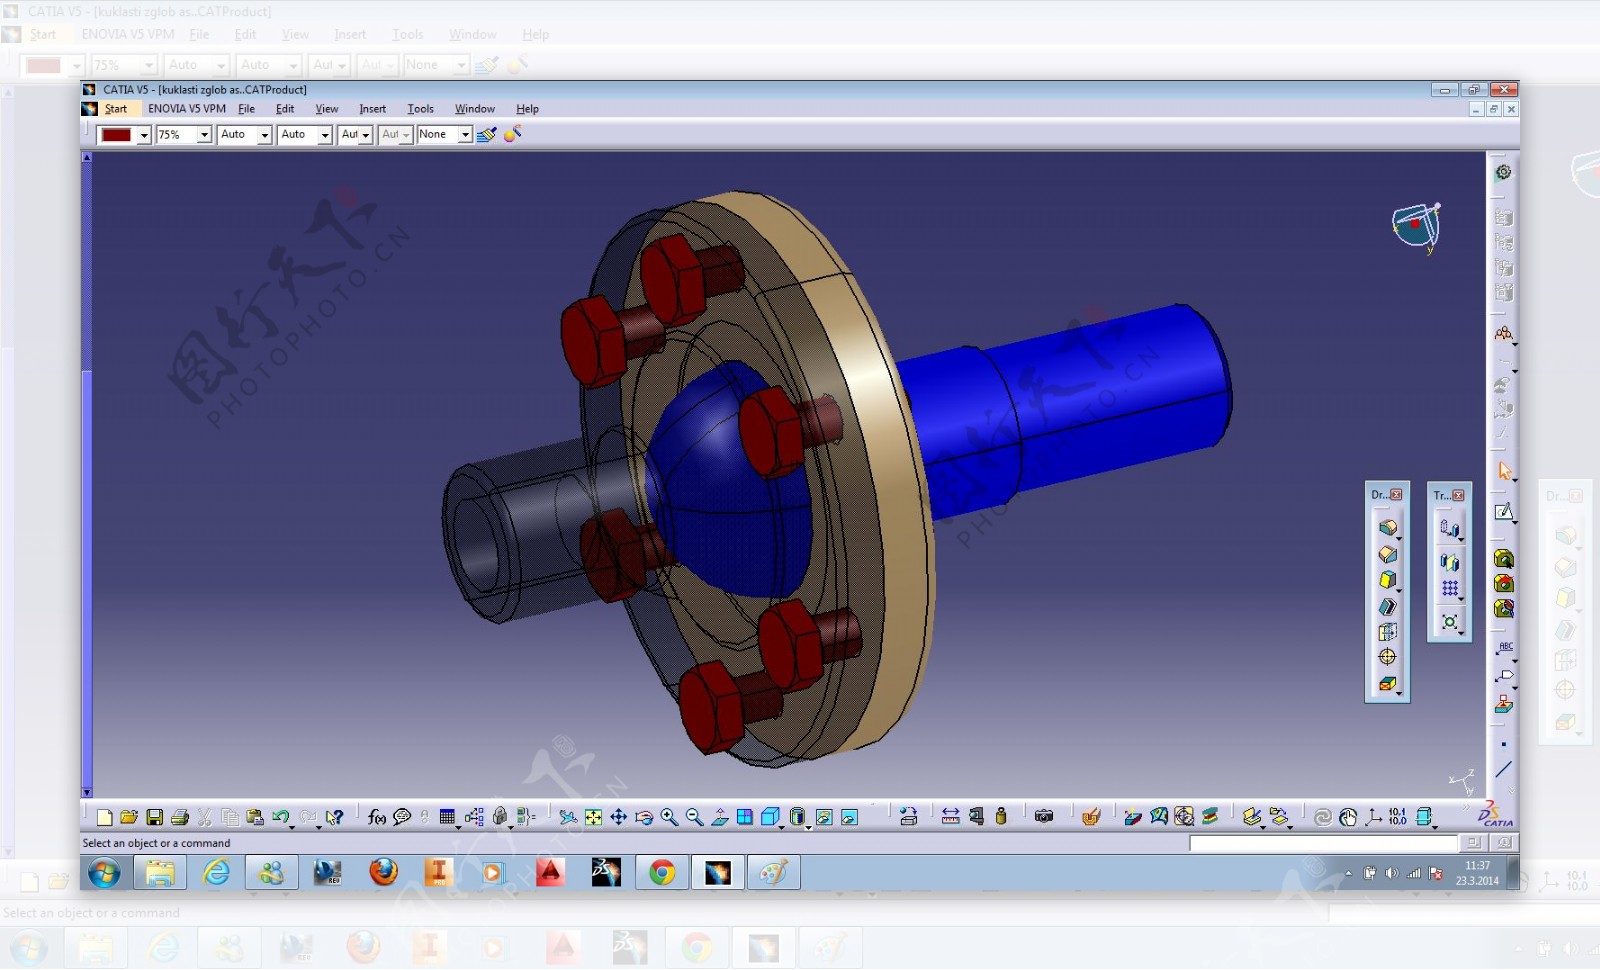This screenshot has height=970, width=1600.
Task: Click the vertical scrollbar left of viewport
Action: coord(87,475)
